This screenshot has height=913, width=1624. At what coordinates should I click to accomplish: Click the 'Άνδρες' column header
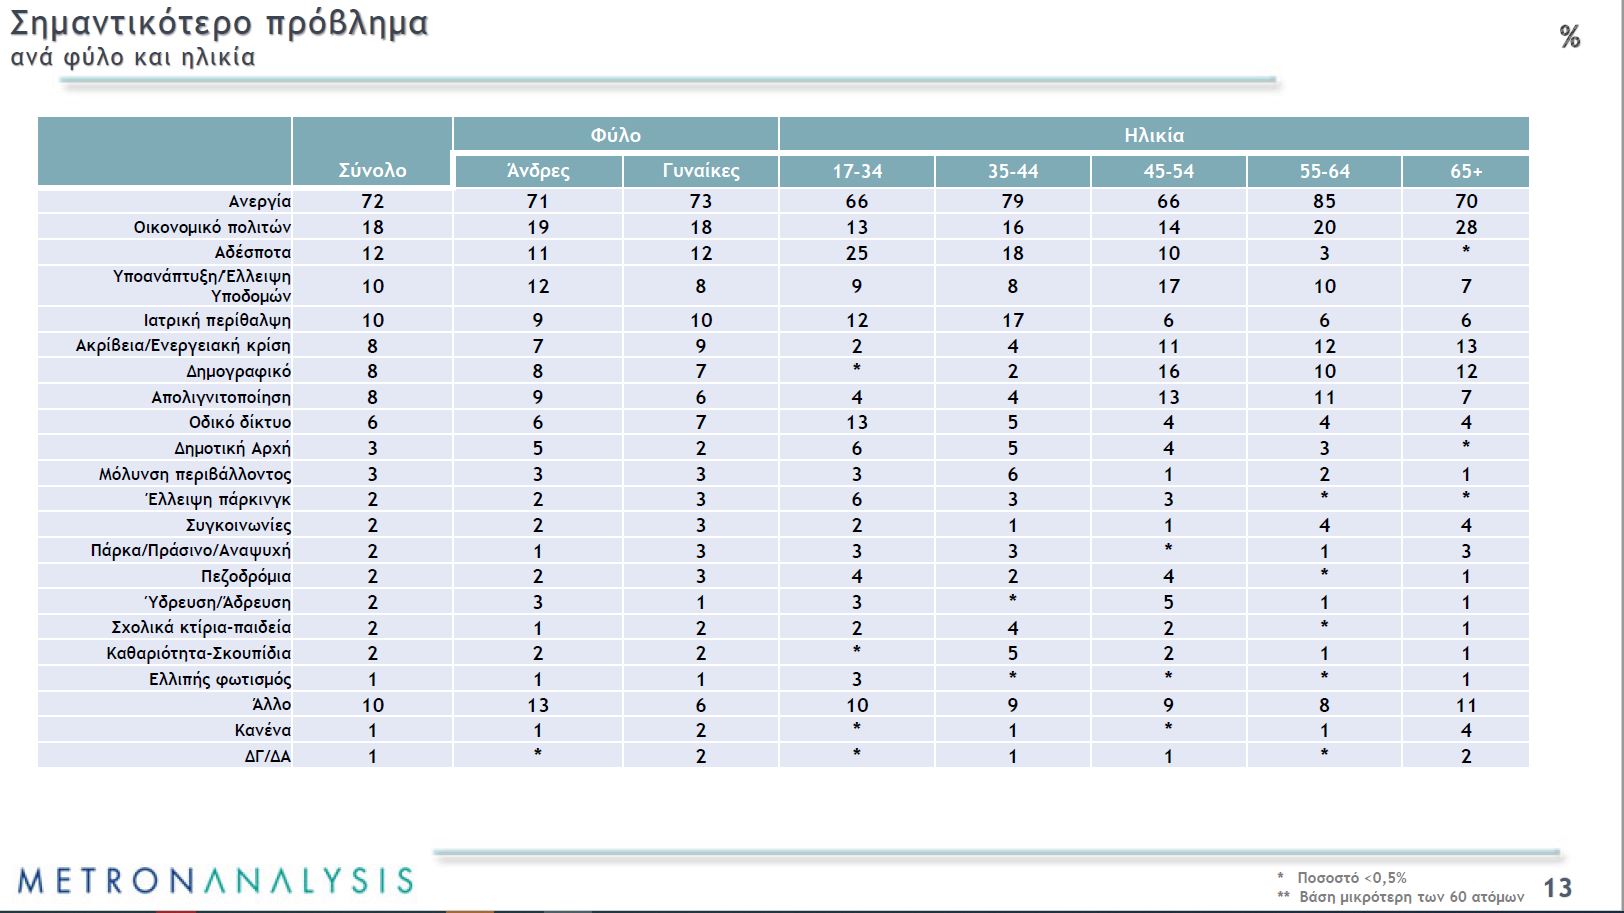538,171
